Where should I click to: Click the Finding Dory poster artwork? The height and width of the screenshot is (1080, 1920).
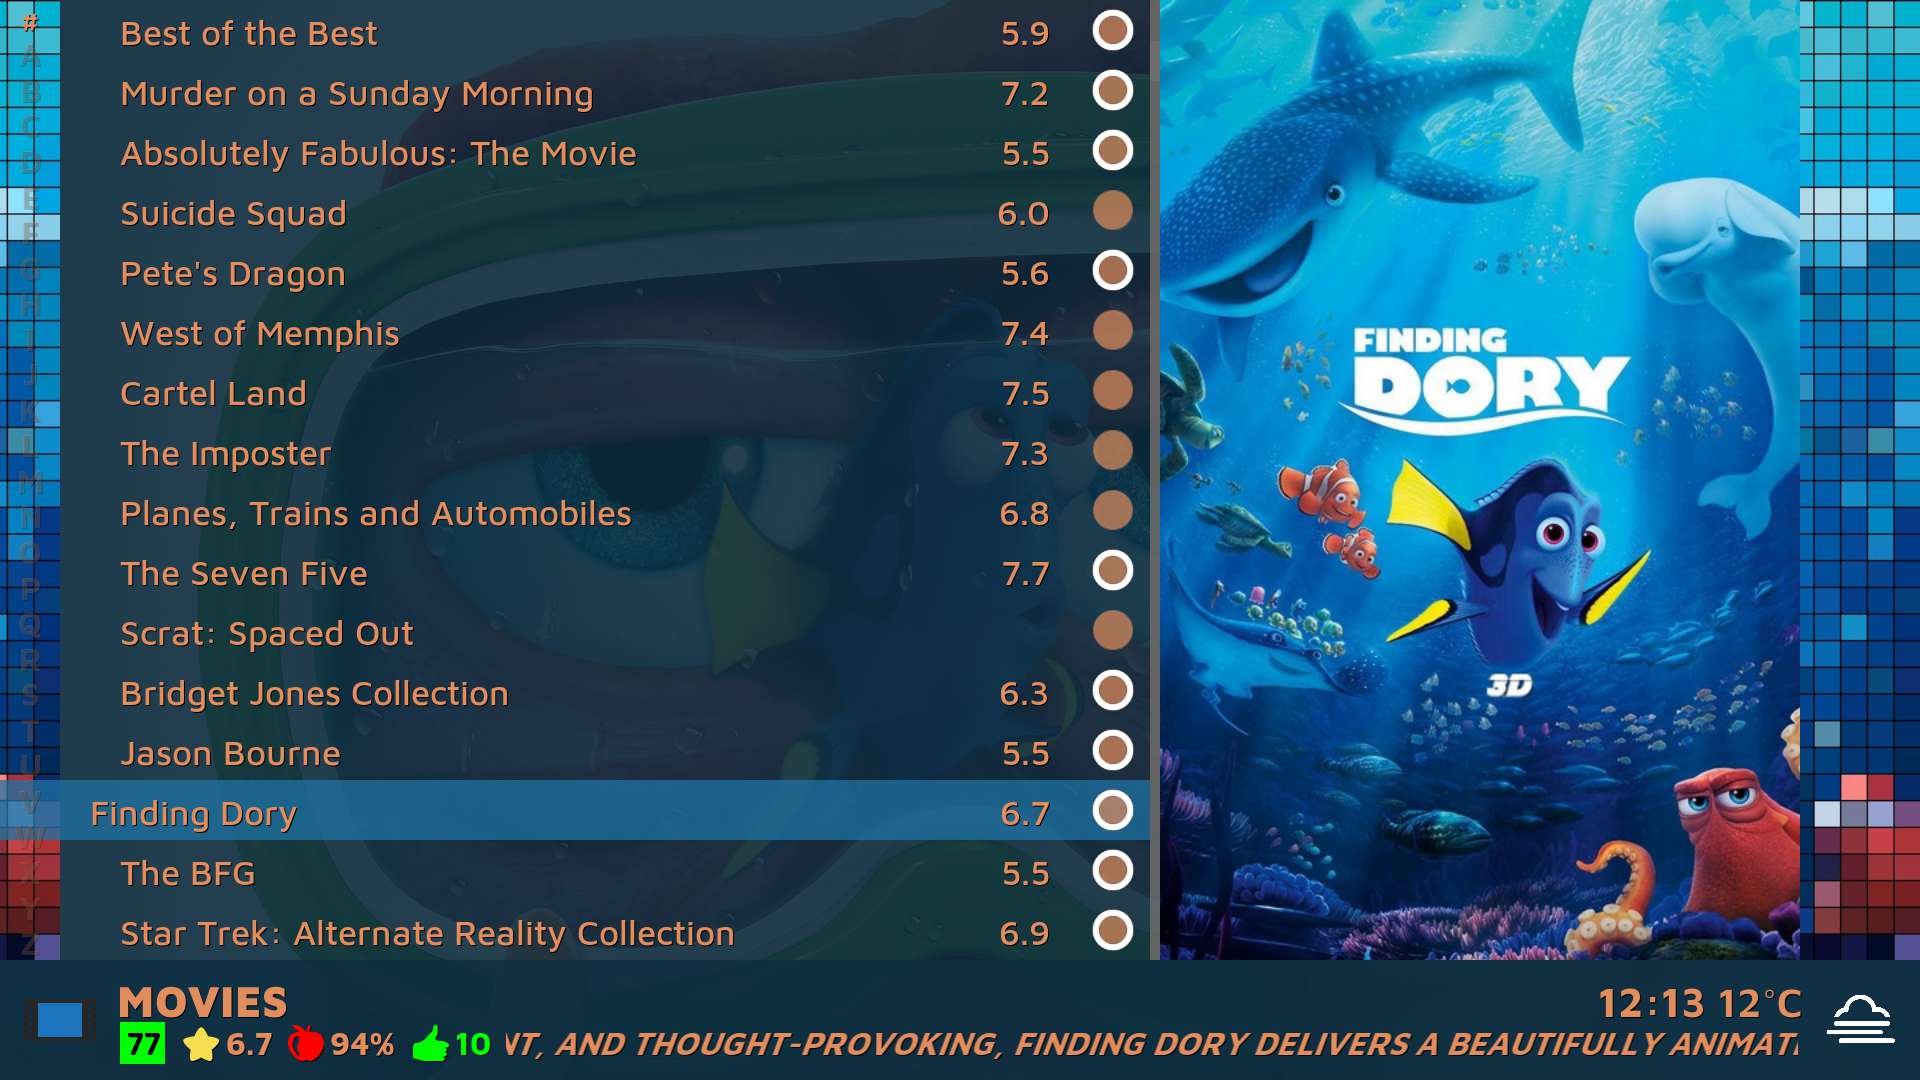[1479, 480]
